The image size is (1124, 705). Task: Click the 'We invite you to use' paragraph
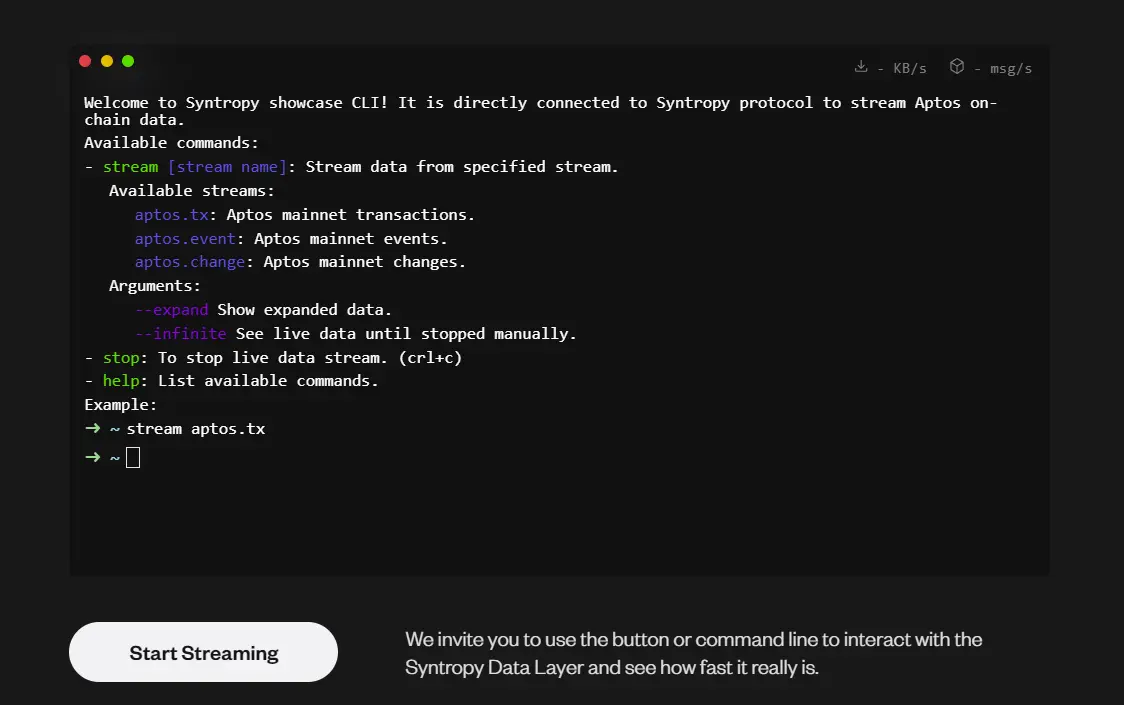pos(693,653)
